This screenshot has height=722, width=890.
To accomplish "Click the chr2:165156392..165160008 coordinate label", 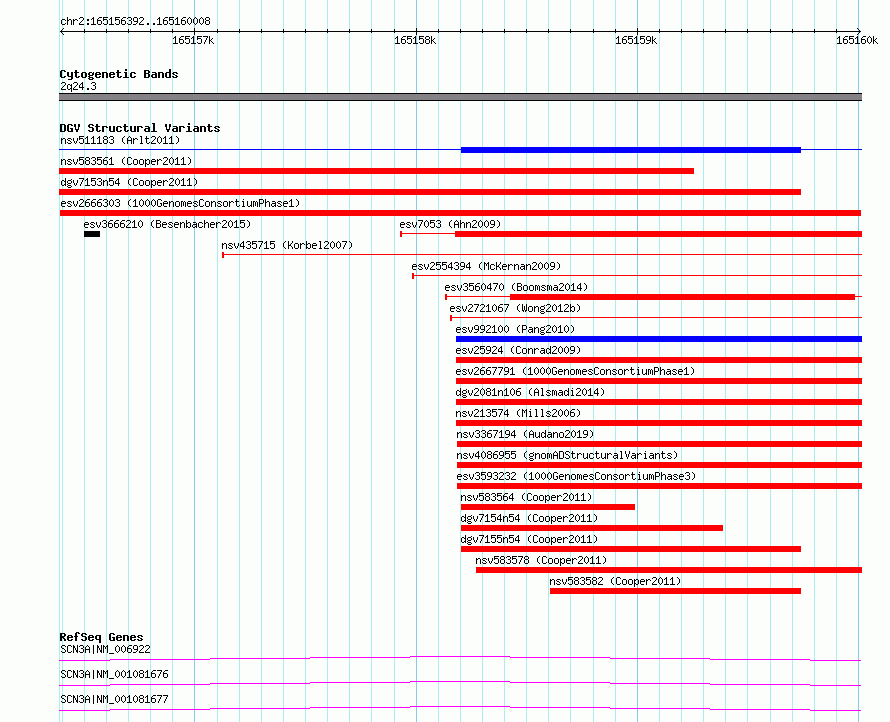I will click(135, 22).
